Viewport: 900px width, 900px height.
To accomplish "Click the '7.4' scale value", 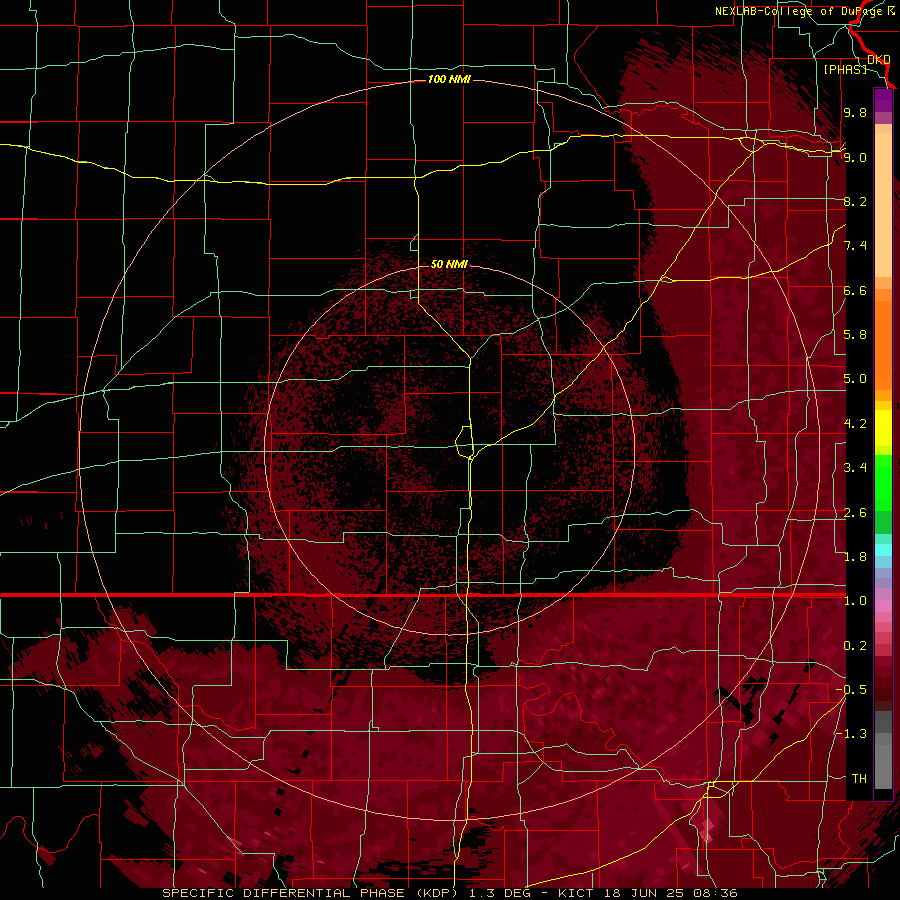I will pyautogui.click(x=855, y=246).
